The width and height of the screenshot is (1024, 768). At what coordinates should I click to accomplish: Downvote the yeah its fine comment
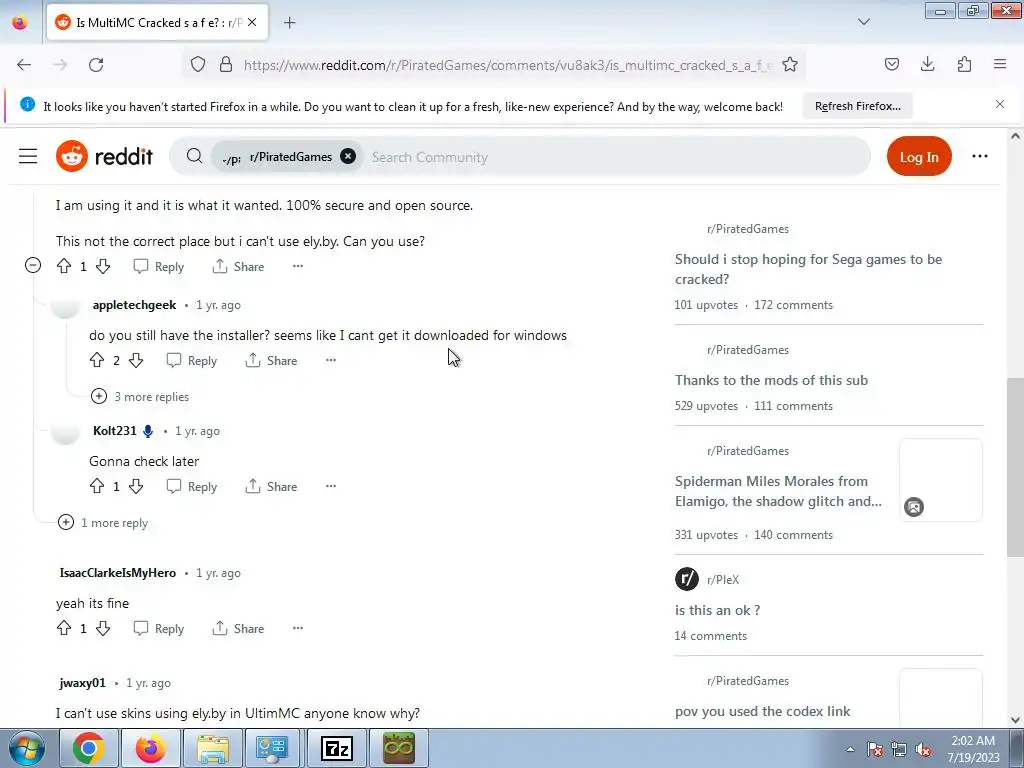tap(103, 628)
